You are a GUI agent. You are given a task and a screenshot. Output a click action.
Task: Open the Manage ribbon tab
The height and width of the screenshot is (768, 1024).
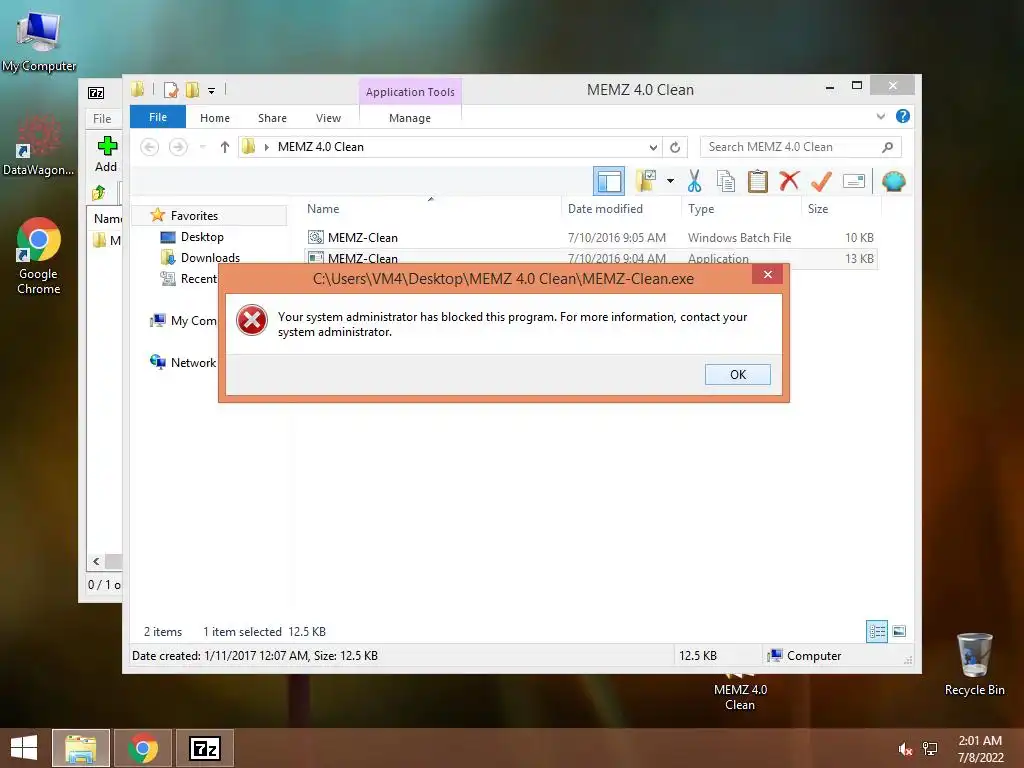pyautogui.click(x=409, y=118)
